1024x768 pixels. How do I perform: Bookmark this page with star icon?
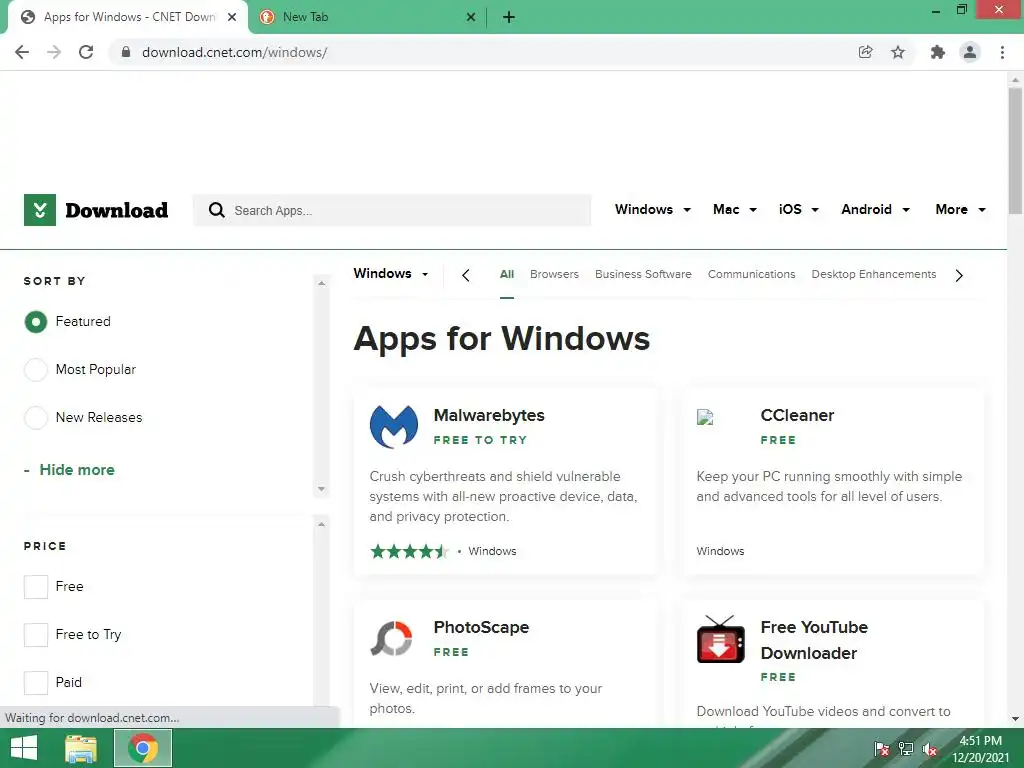click(898, 52)
